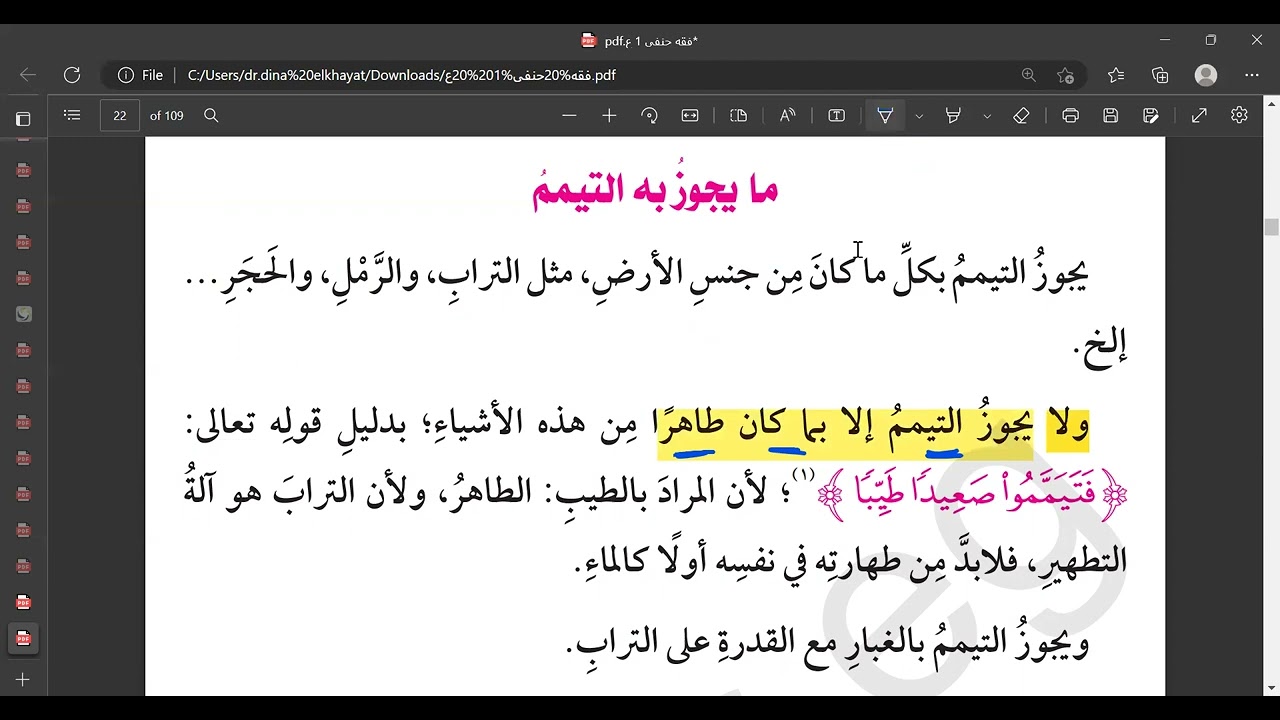Image resolution: width=1280 pixels, height=720 pixels.
Task: Save the PDF as a copy
Action: coord(1150,116)
